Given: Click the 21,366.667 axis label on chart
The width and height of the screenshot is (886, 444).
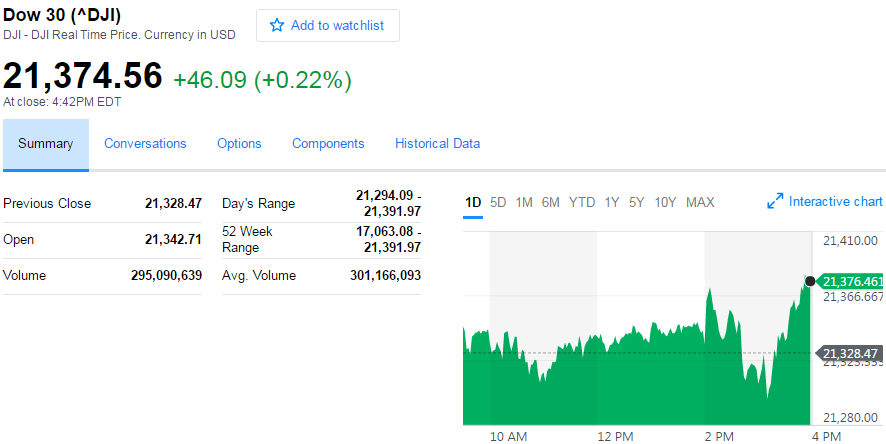Looking at the screenshot, I should pos(853,297).
